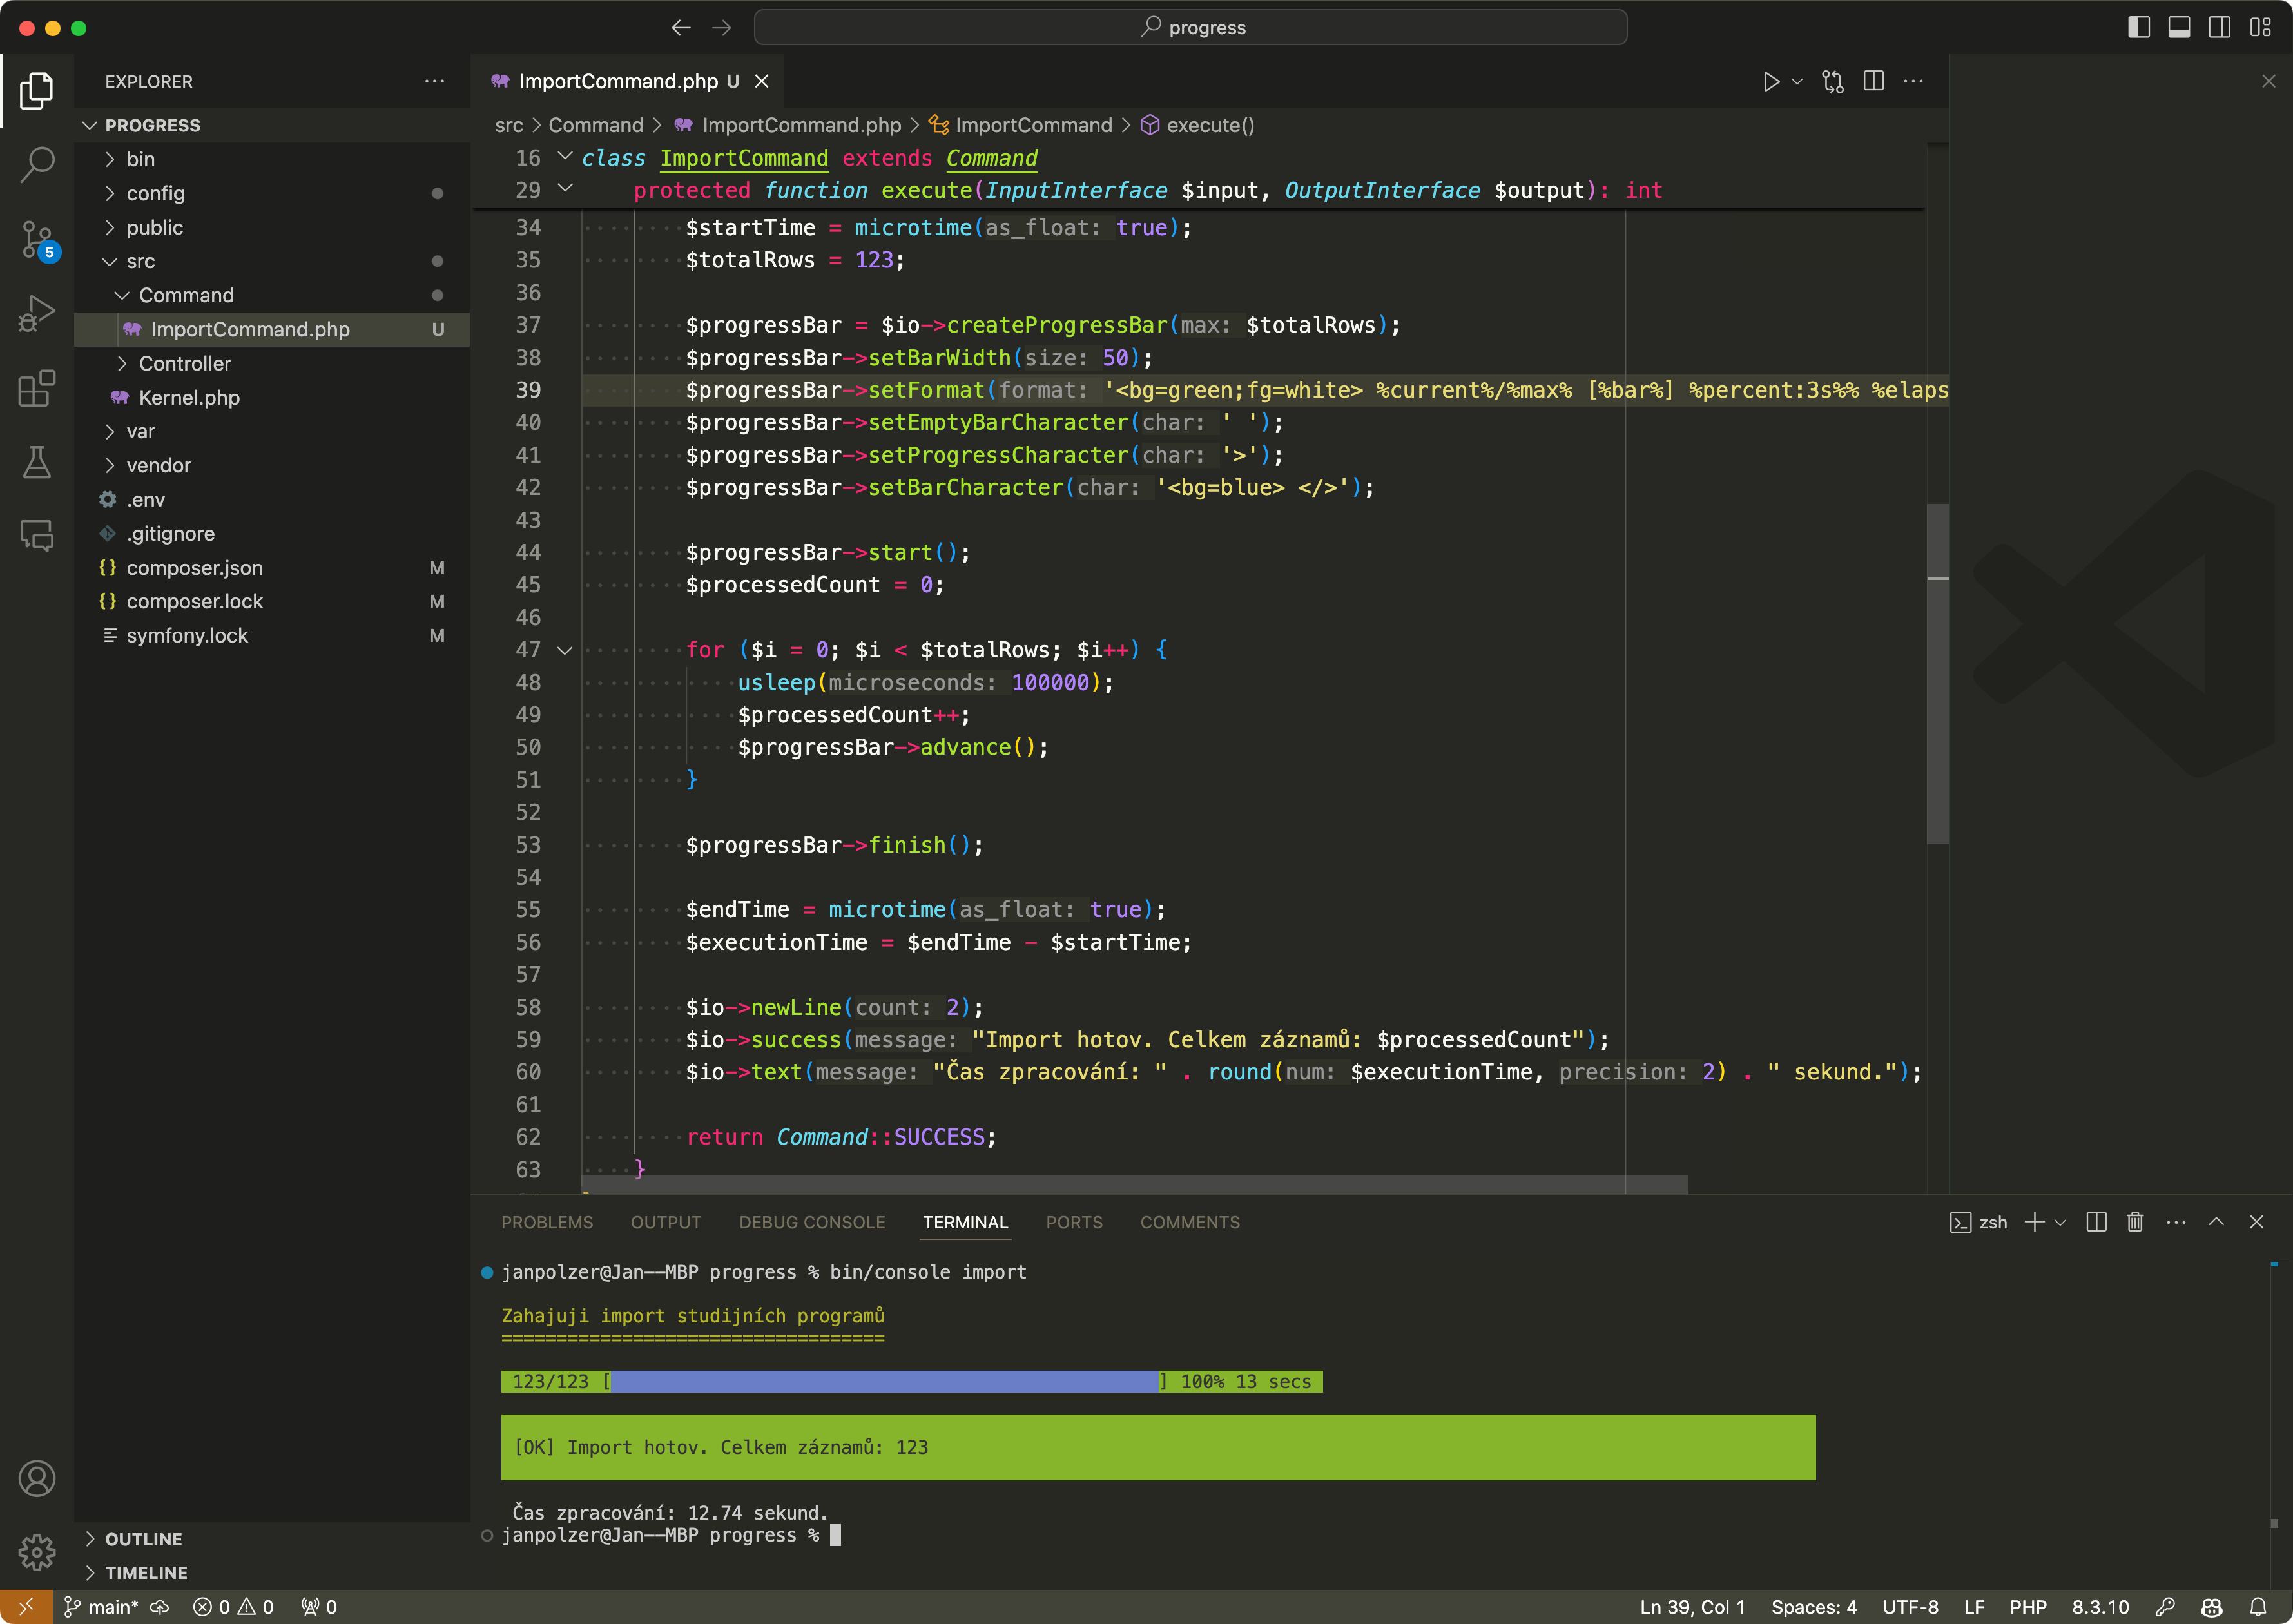This screenshot has width=2293, height=1624.
Task: Open the Manage gear menu
Action: [x=37, y=1552]
